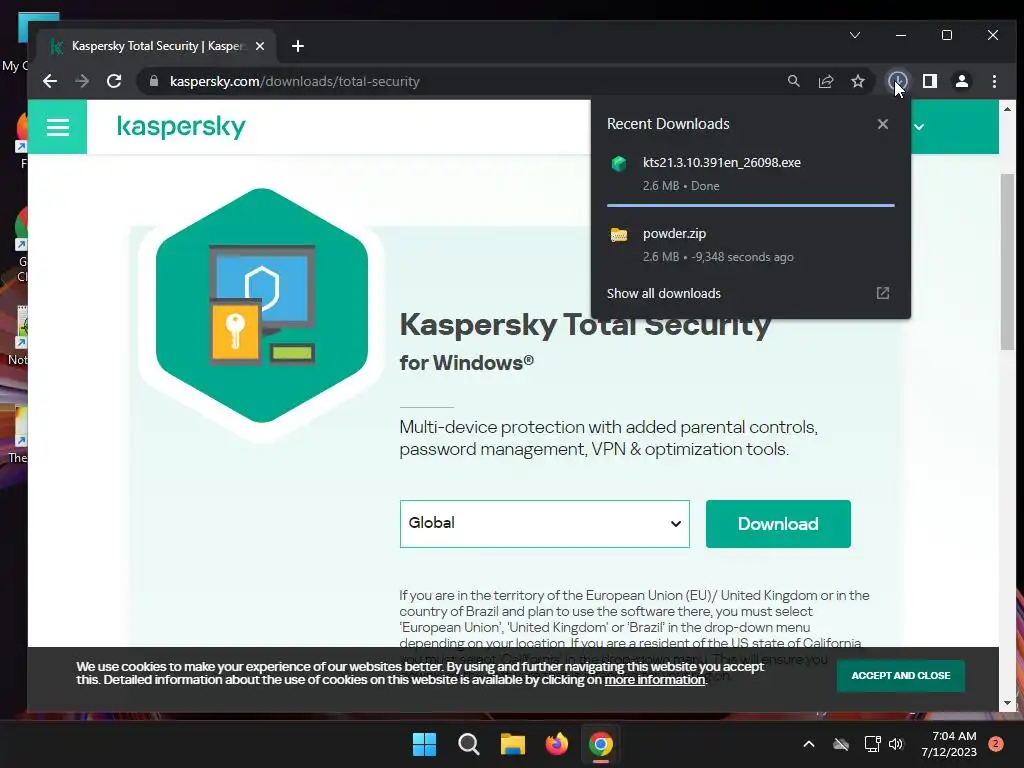Open Windows taskbar search
This screenshot has height=768, width=1024.
[x=468, y=744]
